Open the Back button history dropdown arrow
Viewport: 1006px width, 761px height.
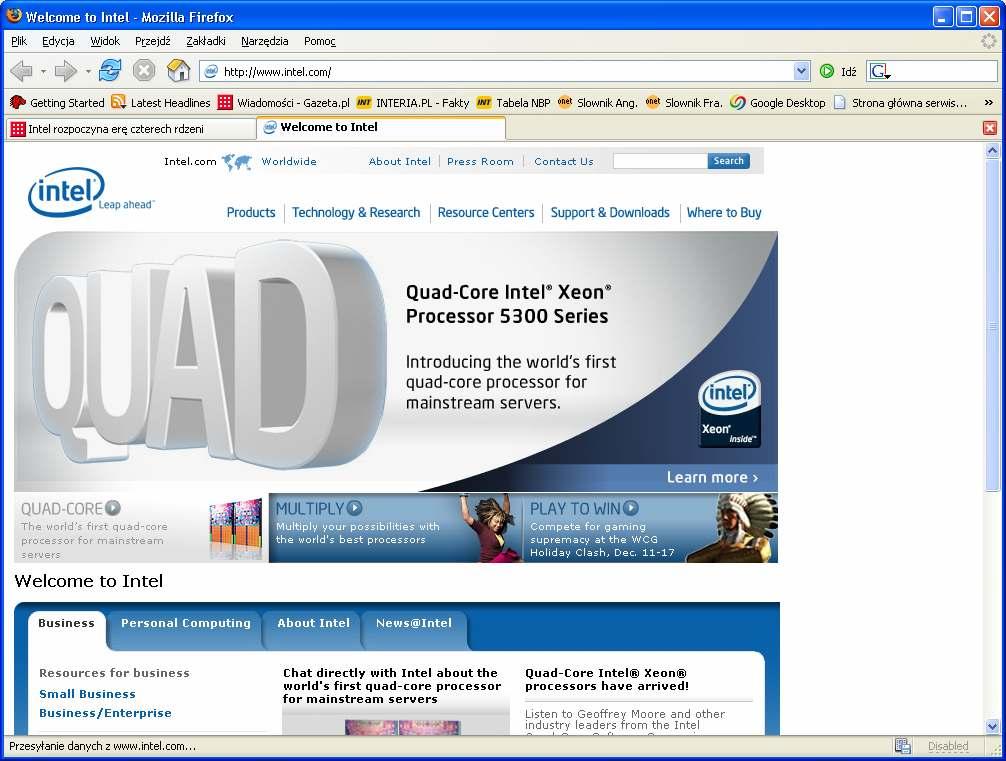pyautogui.click(x=43, y=71)
